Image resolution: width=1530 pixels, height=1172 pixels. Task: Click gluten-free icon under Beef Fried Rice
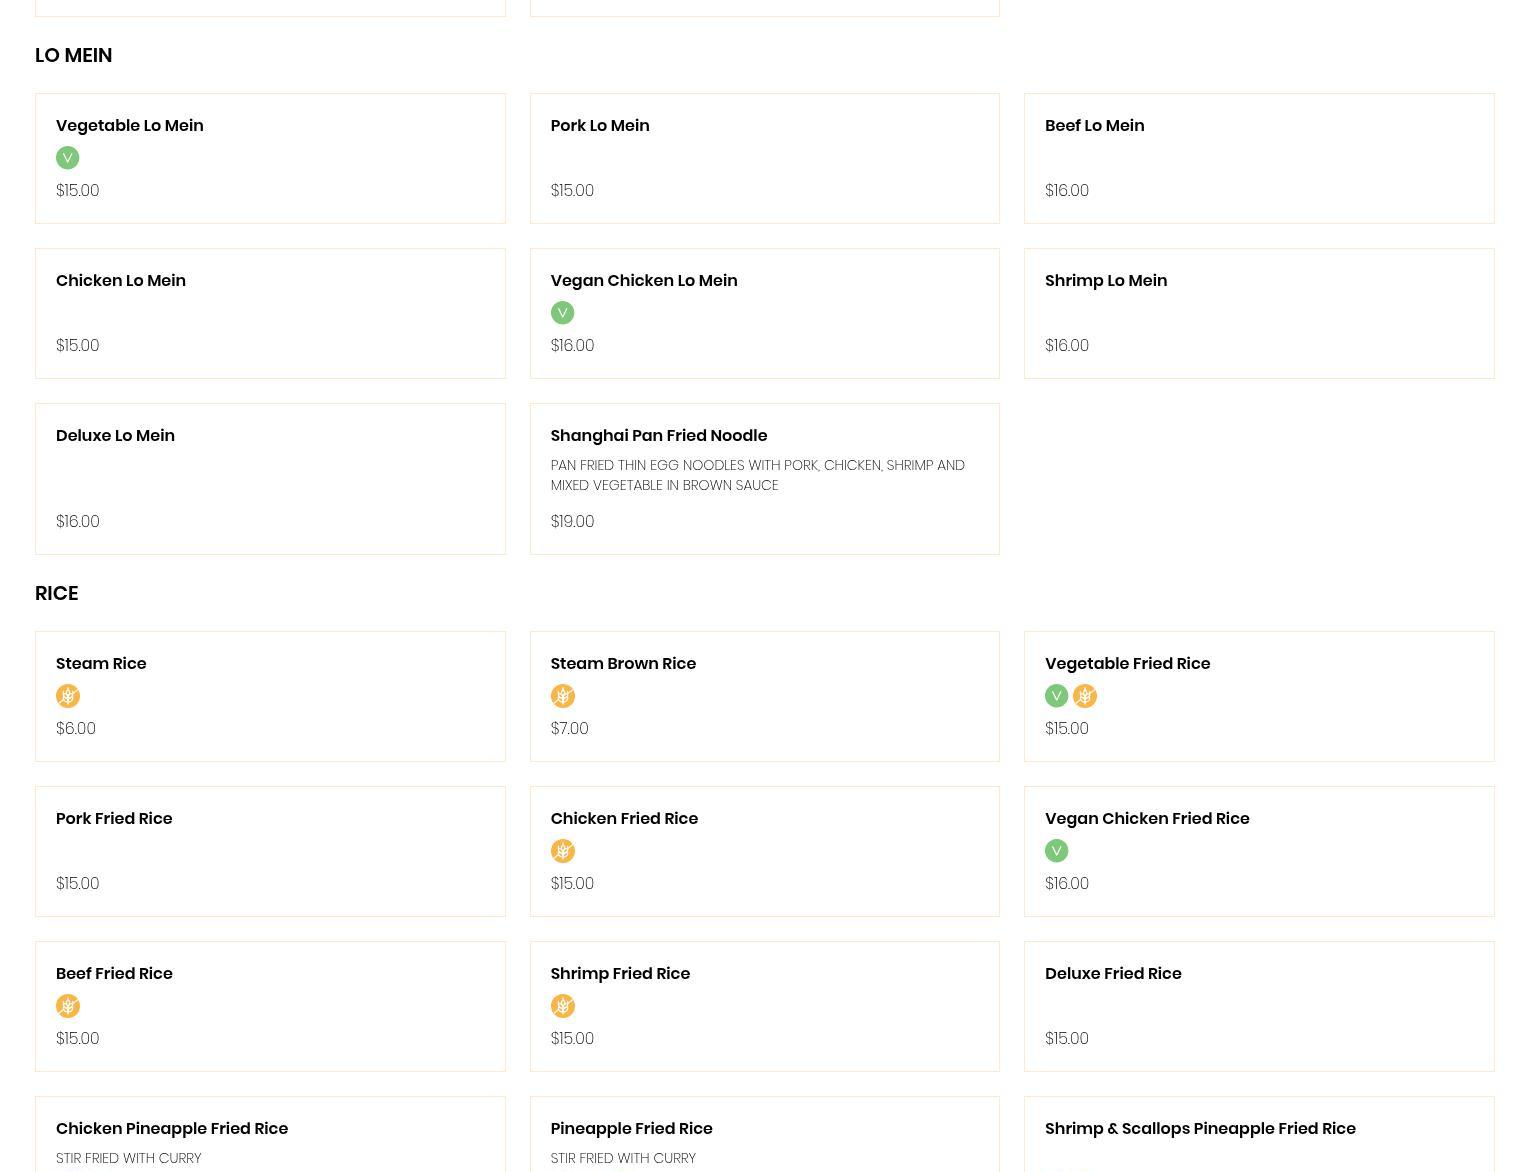(68, 1006)
